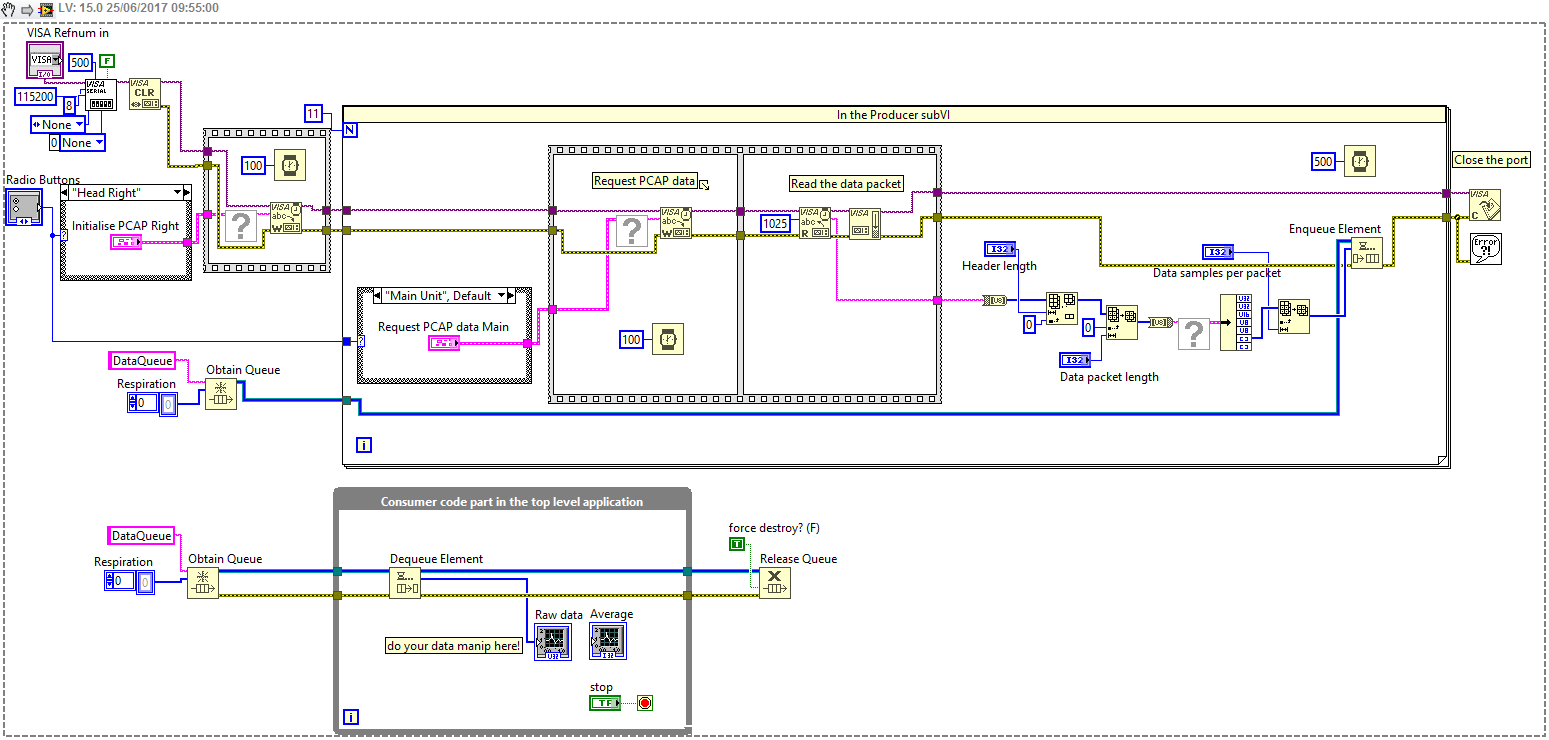1549x740 pixels.
Task: Click the loop count constant 11
Action: click(314, 113)
